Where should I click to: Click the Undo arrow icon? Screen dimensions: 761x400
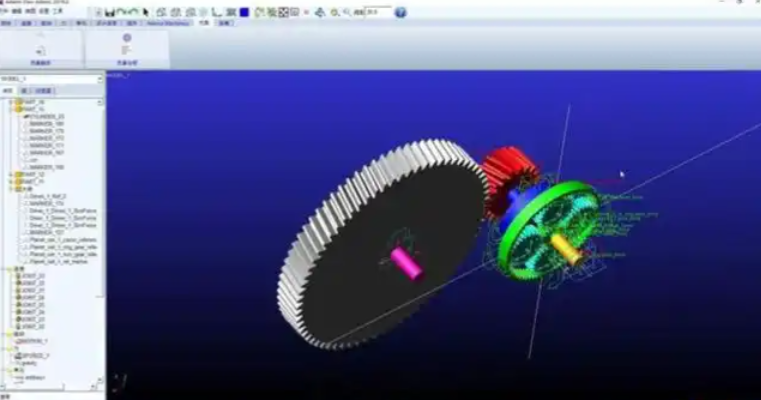pos(120,12)
